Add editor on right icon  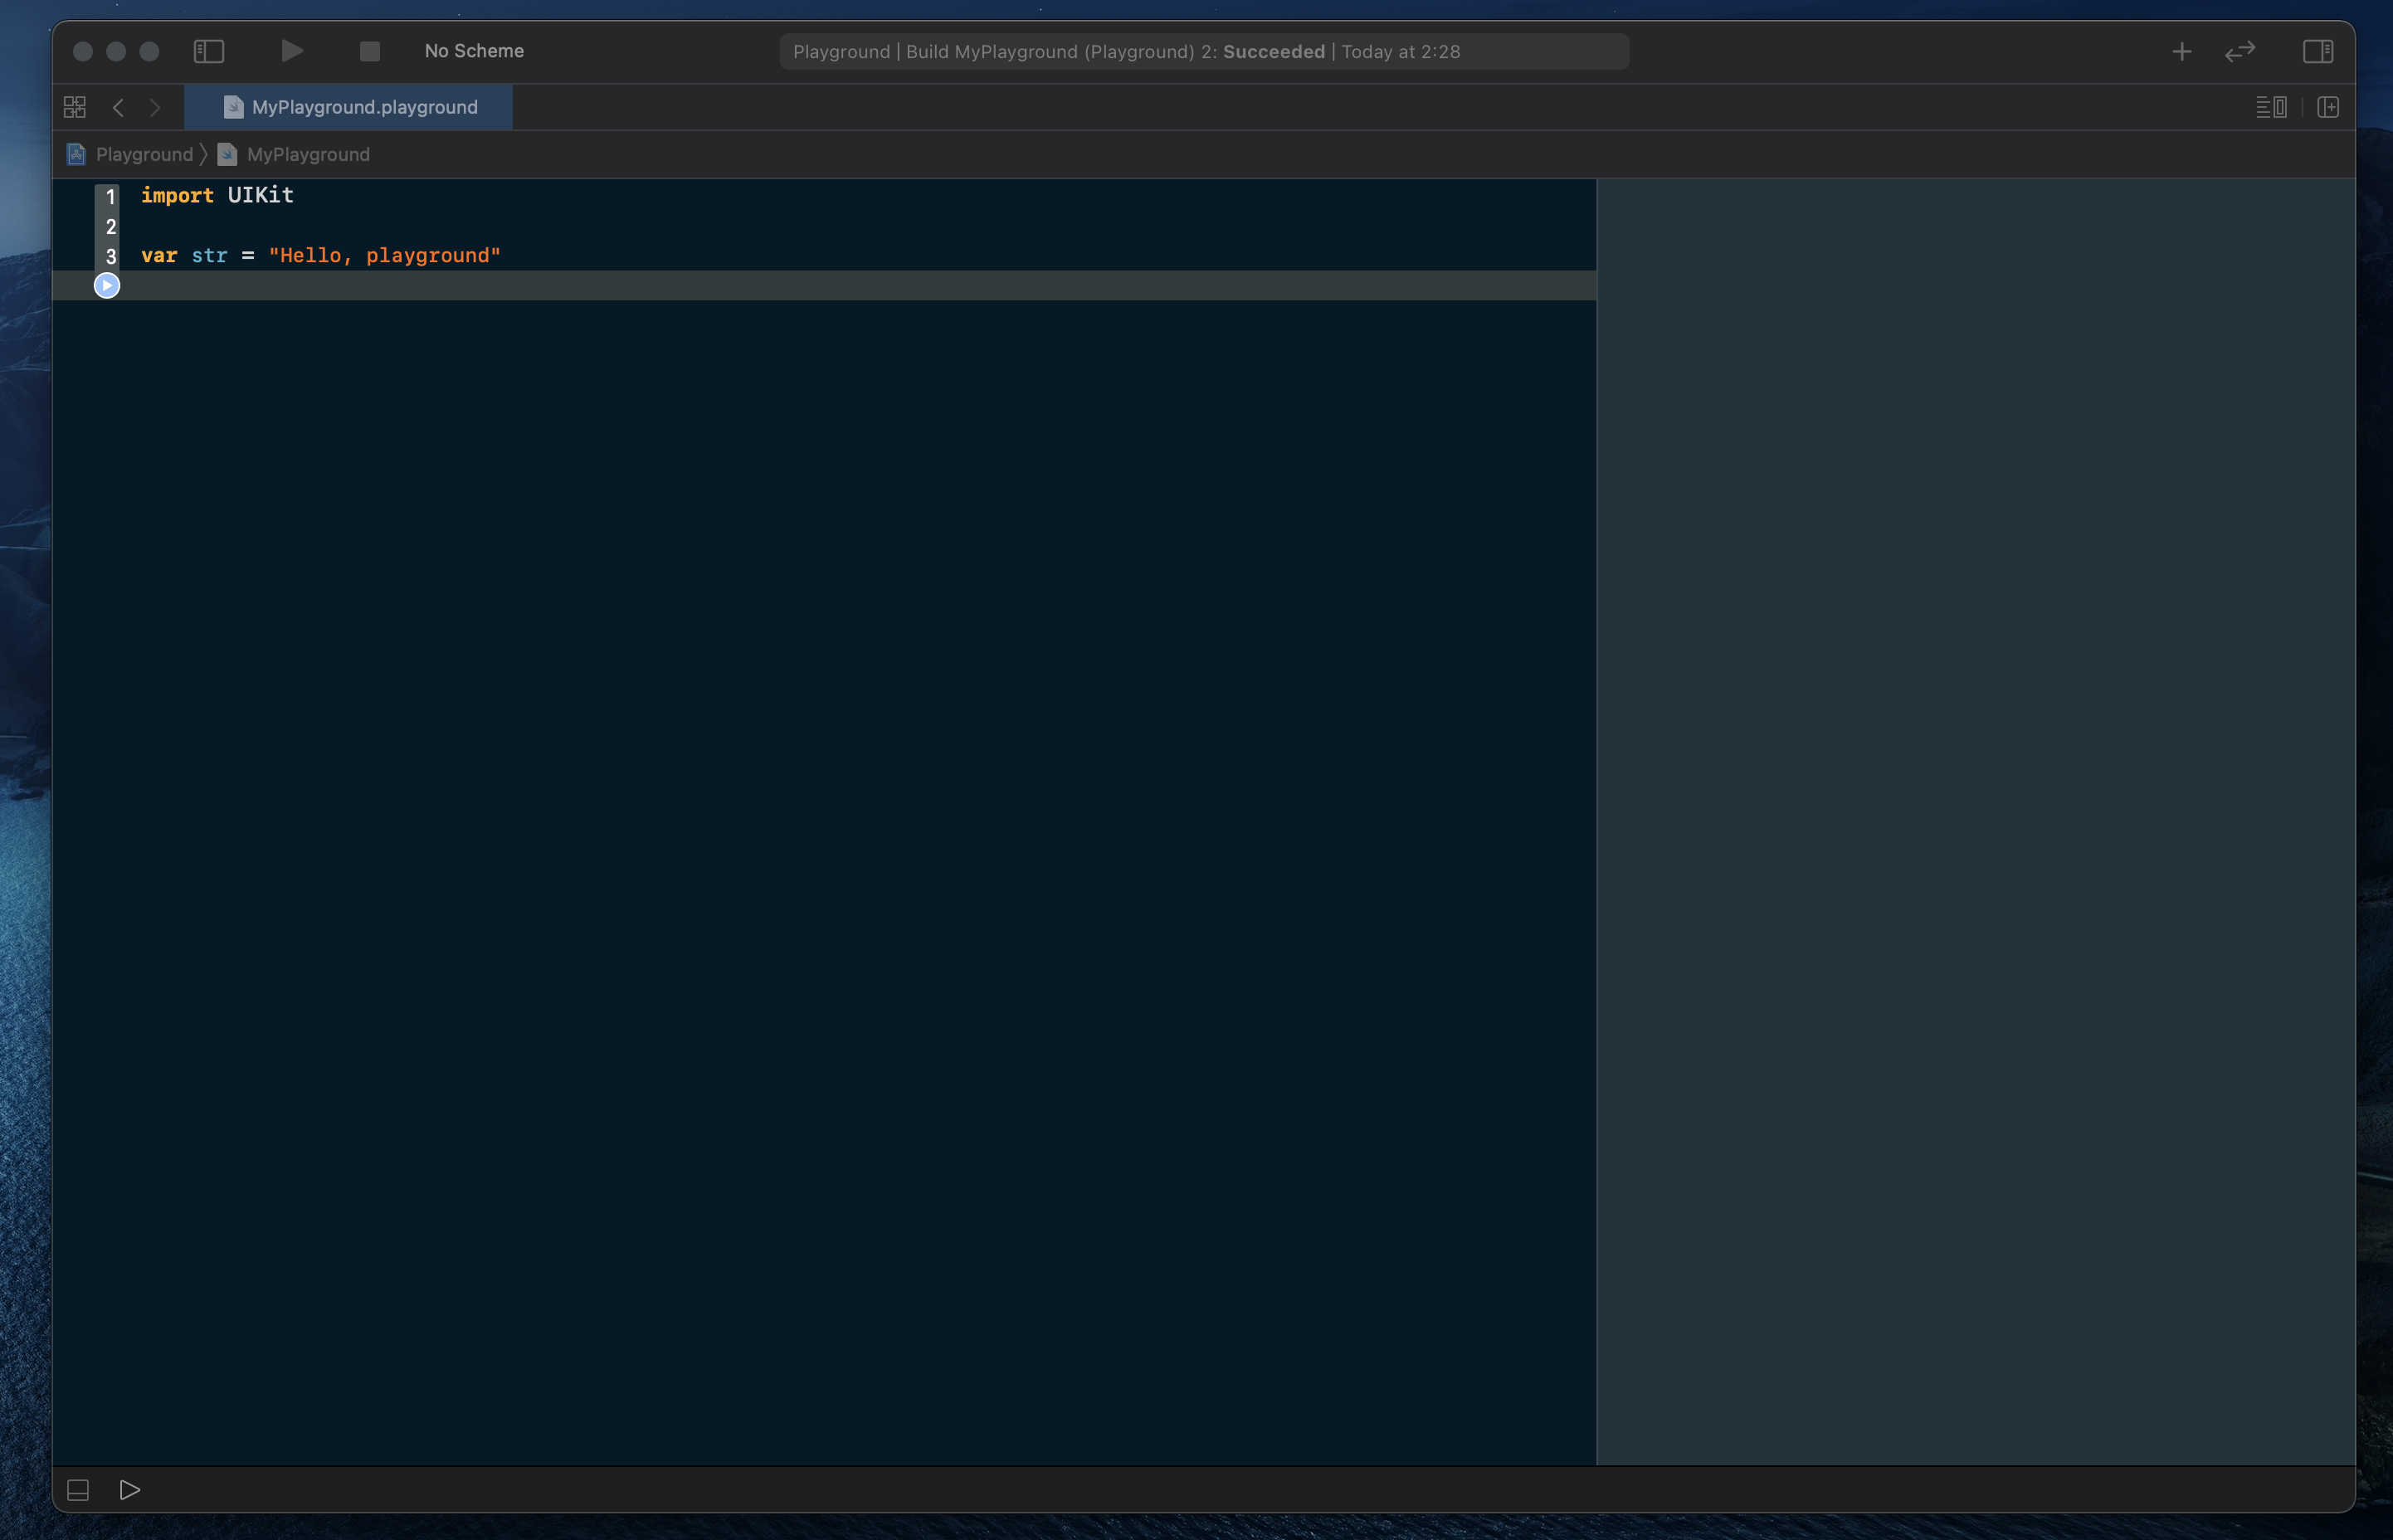(x=2327, y=107)
